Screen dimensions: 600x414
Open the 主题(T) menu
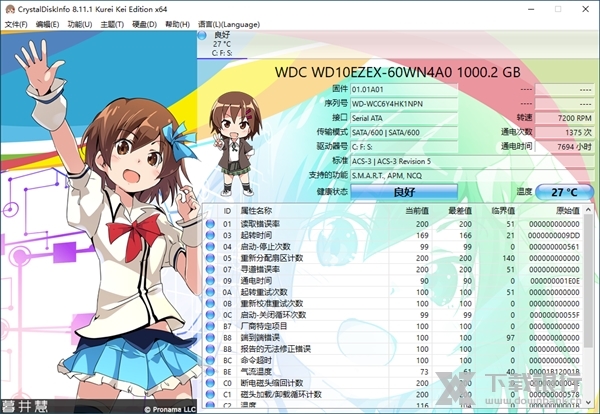[x=112, y=24]
